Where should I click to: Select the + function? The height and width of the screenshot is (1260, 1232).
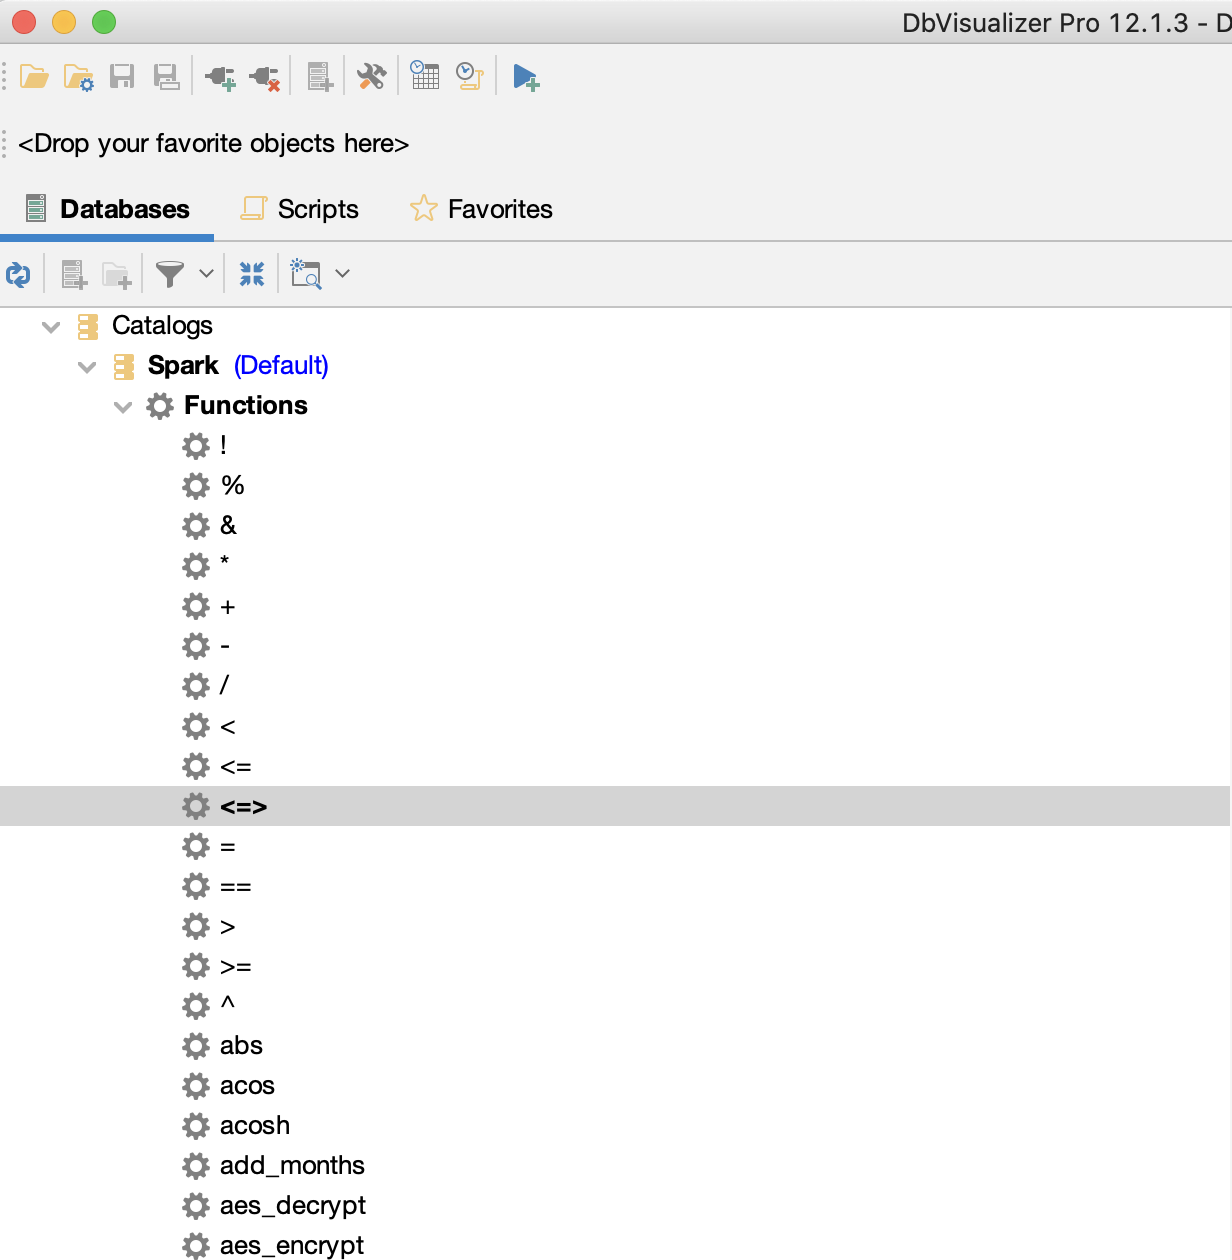[228, 606]
